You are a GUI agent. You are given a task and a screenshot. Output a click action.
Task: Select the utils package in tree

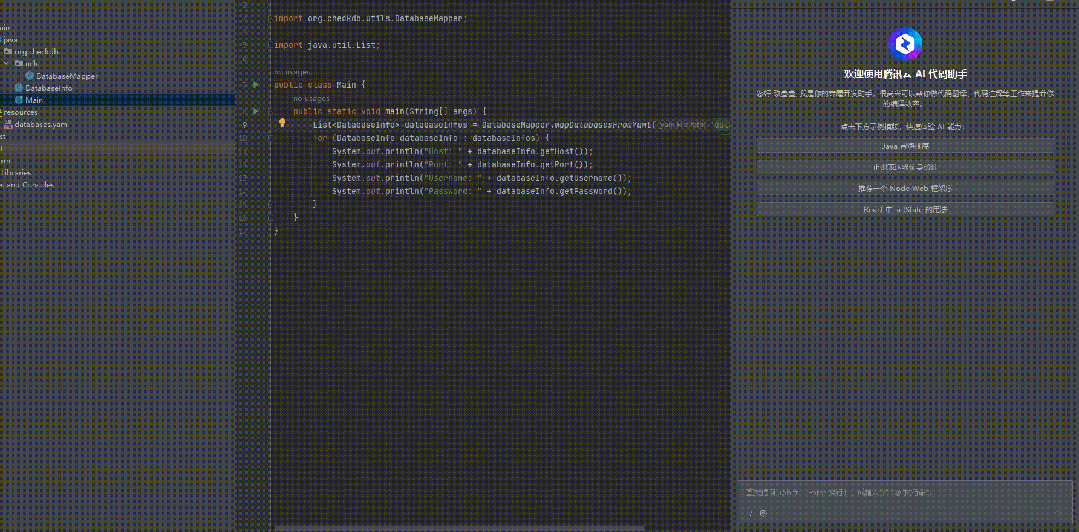tap(31, 63)
